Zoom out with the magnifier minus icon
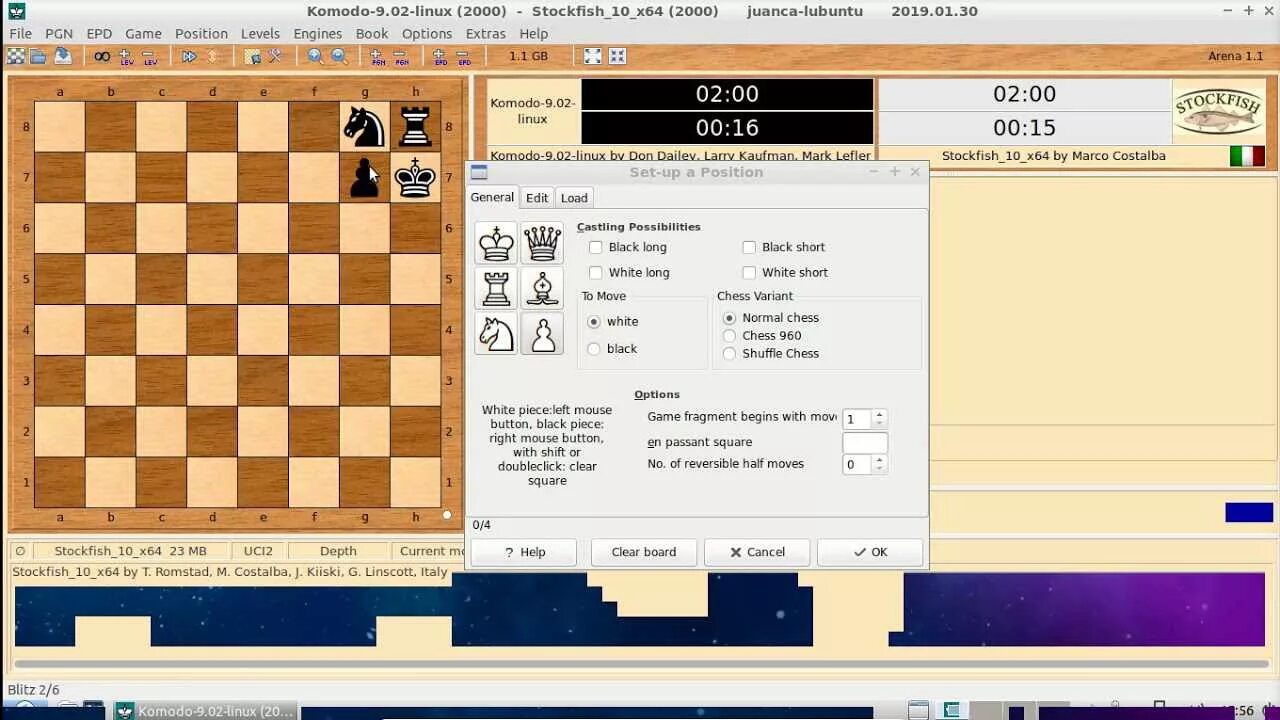Viewport: 1280px width, 720px height. pyautogui.click(x=339, y=56)
